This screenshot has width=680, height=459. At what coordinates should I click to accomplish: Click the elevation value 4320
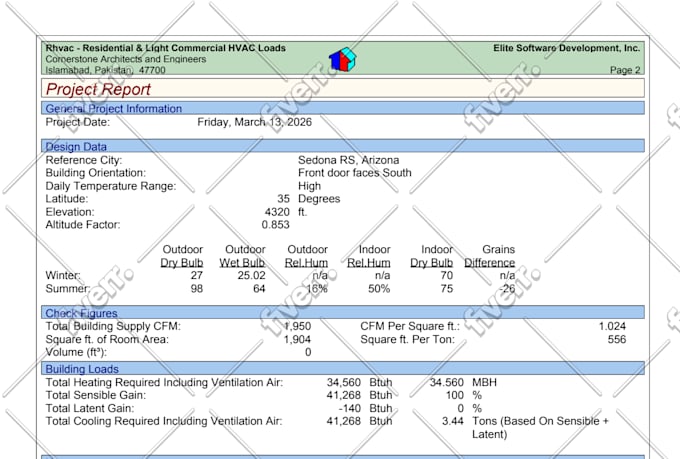pos(277,212)
